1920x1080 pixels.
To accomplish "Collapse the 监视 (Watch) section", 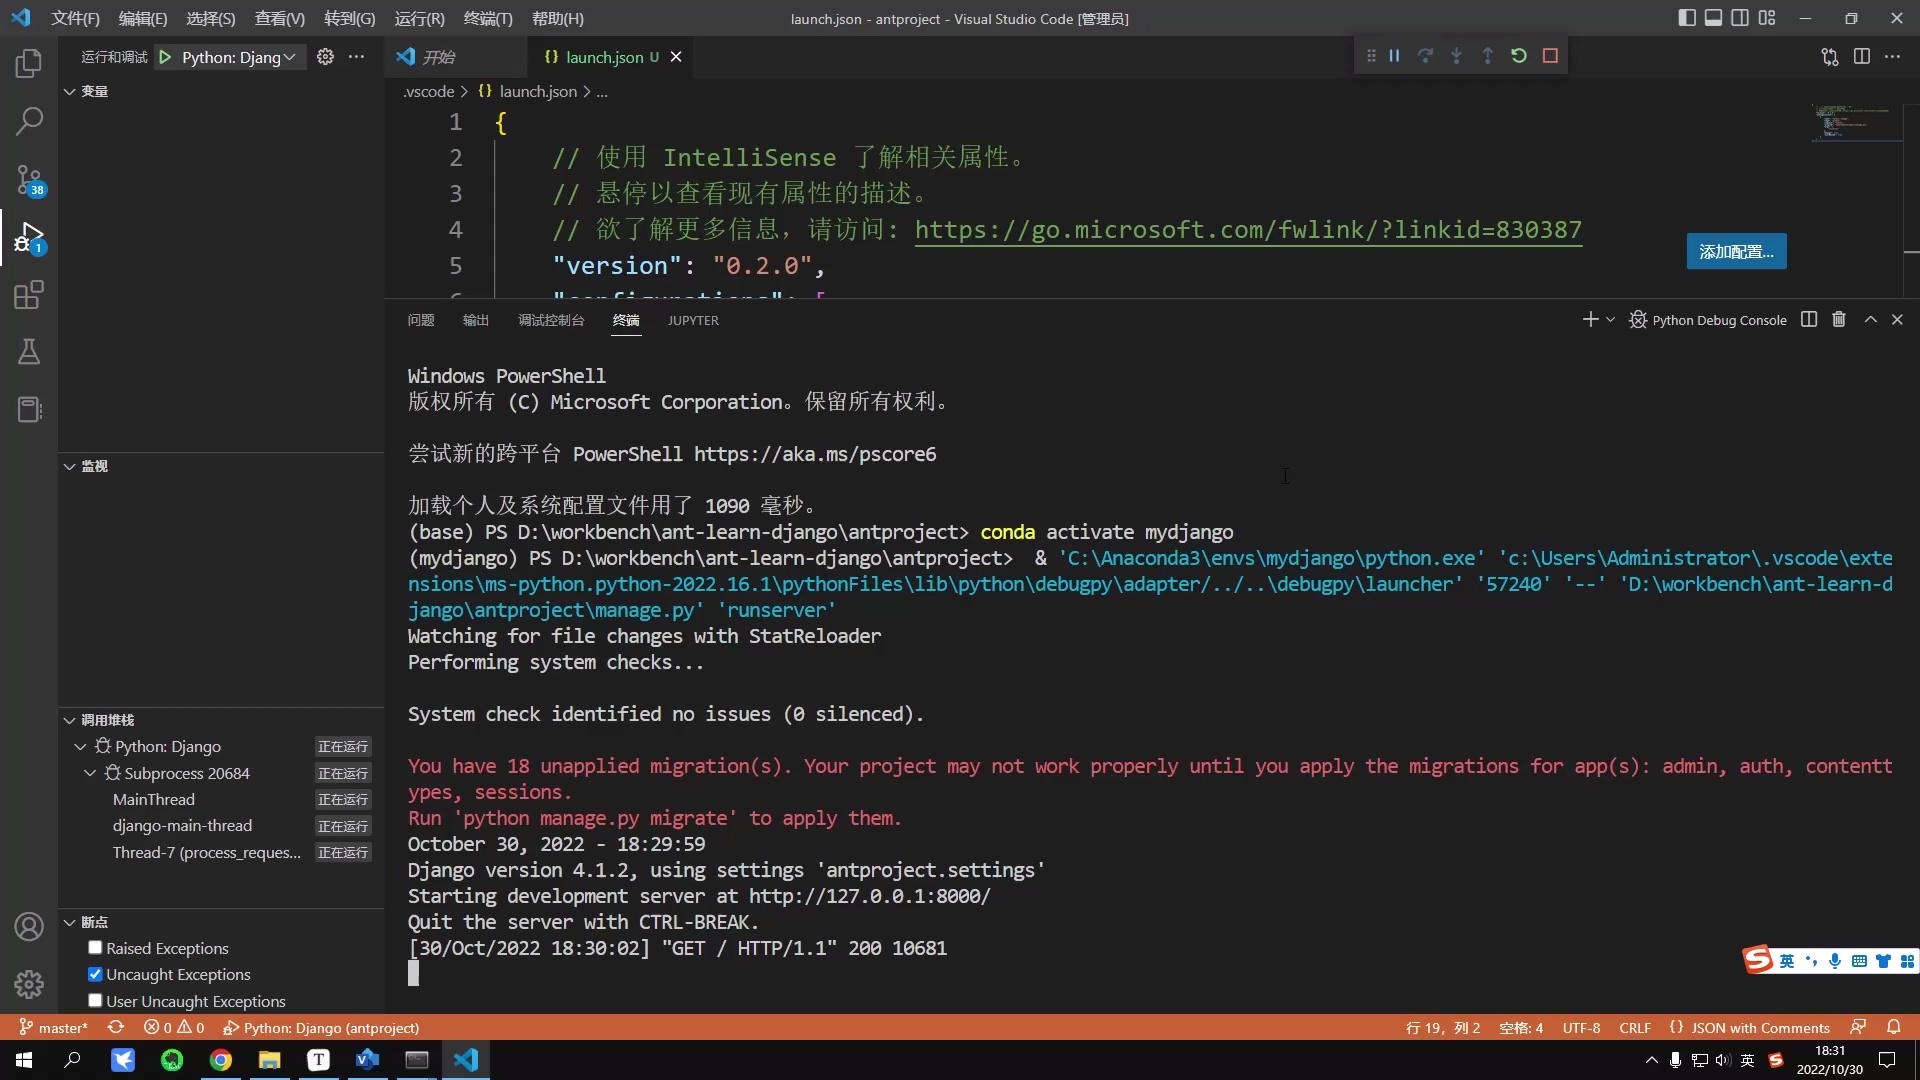I will tap(69, 466).
